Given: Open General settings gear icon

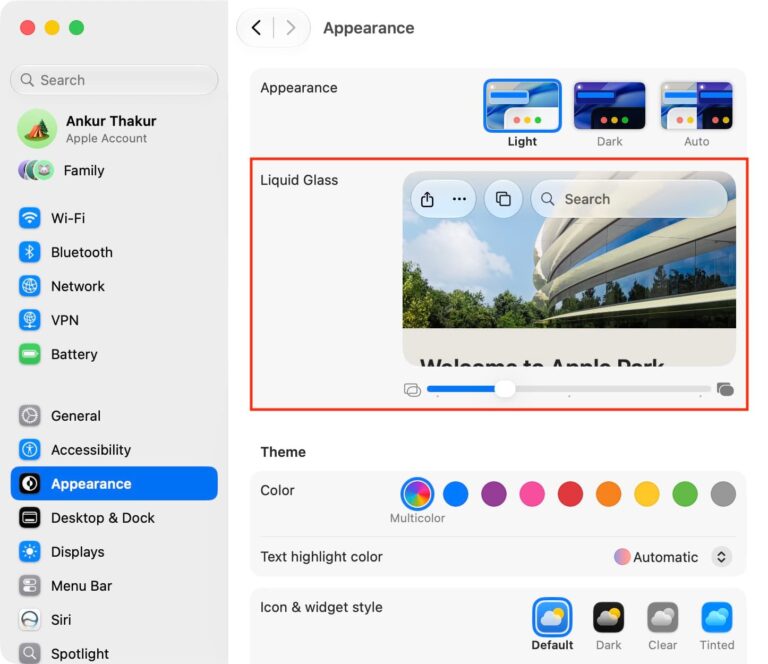Looking at the screenshot, I should pyautogui.click(x=29, y=416).
